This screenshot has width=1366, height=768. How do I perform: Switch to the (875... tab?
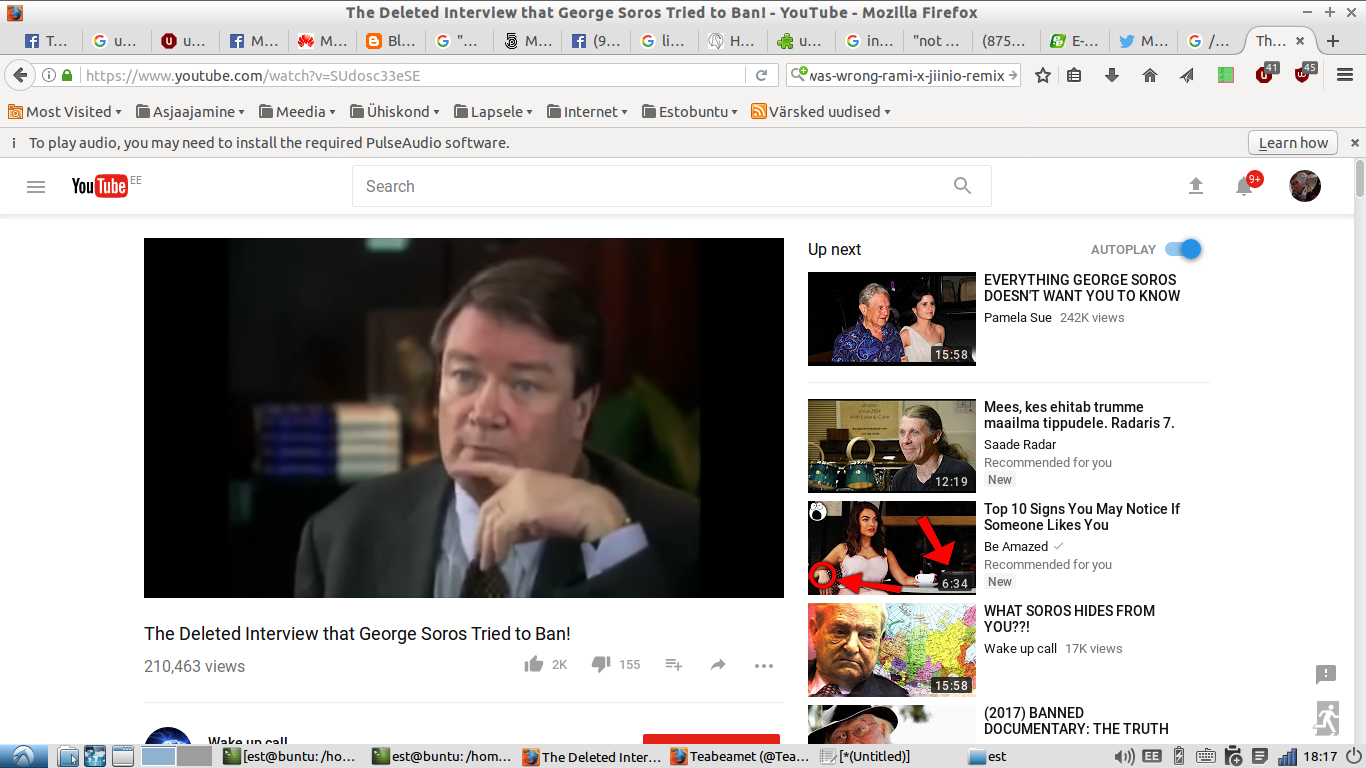click(1004, 41)
